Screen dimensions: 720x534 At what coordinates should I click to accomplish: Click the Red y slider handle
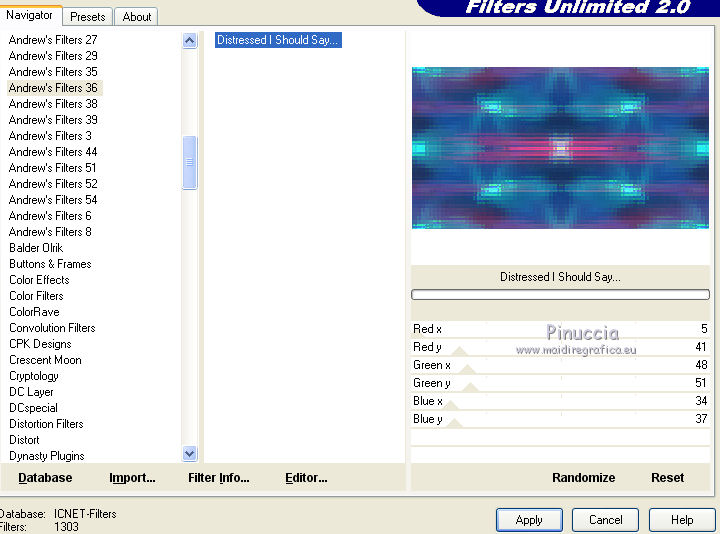tap(459, 351)
